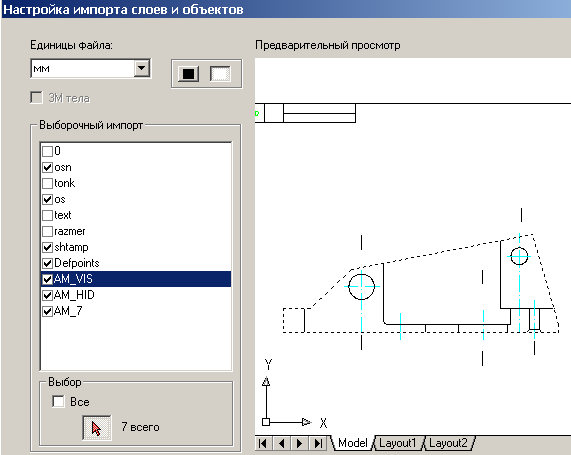
Task: Uncheck the osn layer
Action: pyautogui.click(x=47, y=167)
